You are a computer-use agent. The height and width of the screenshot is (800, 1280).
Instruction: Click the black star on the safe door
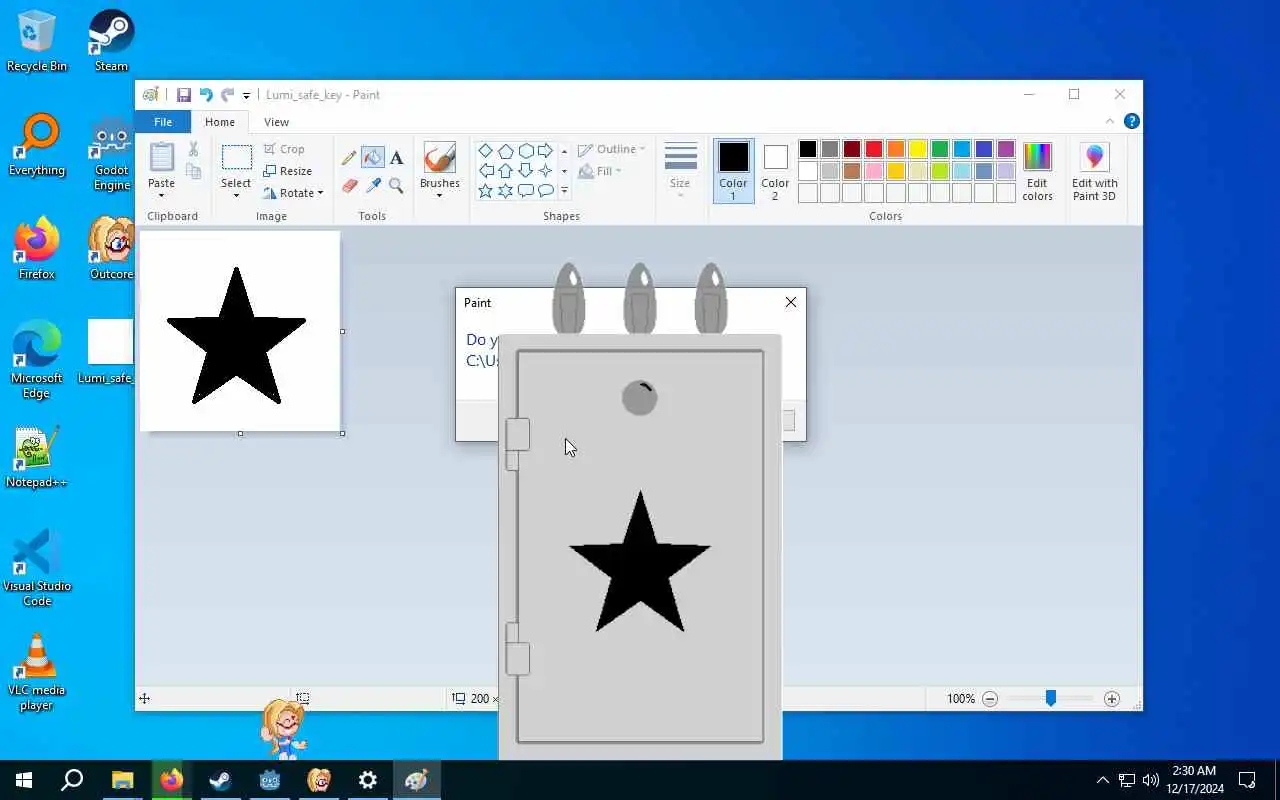640,563
